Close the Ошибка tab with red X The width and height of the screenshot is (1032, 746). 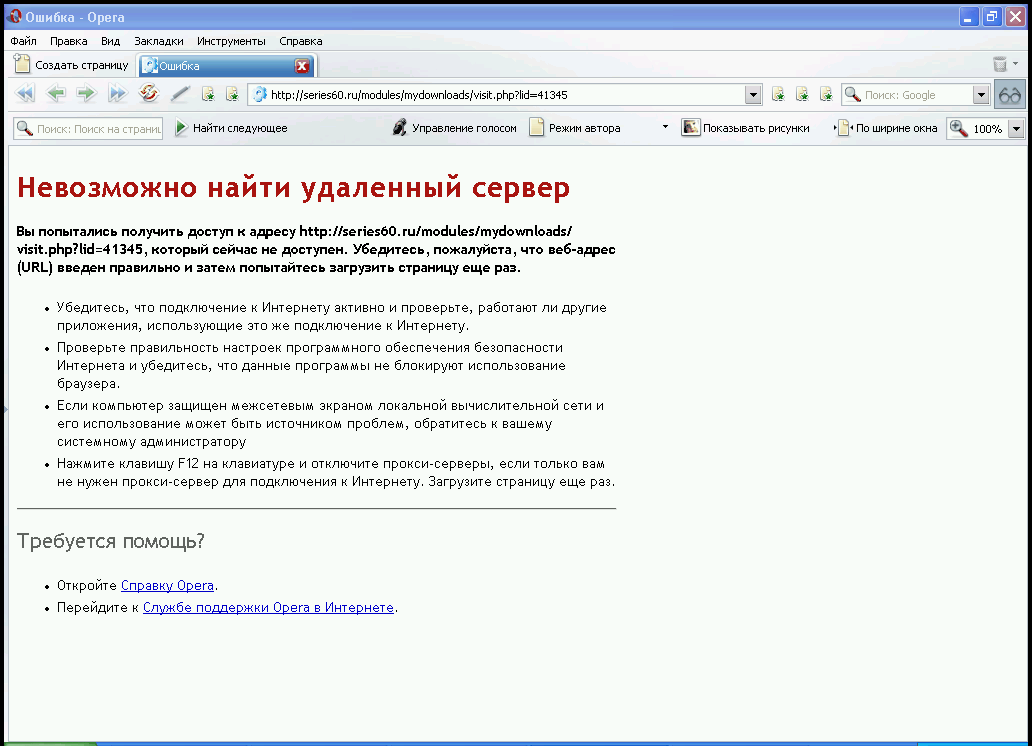pyautogui.click(x=302, y=66)
